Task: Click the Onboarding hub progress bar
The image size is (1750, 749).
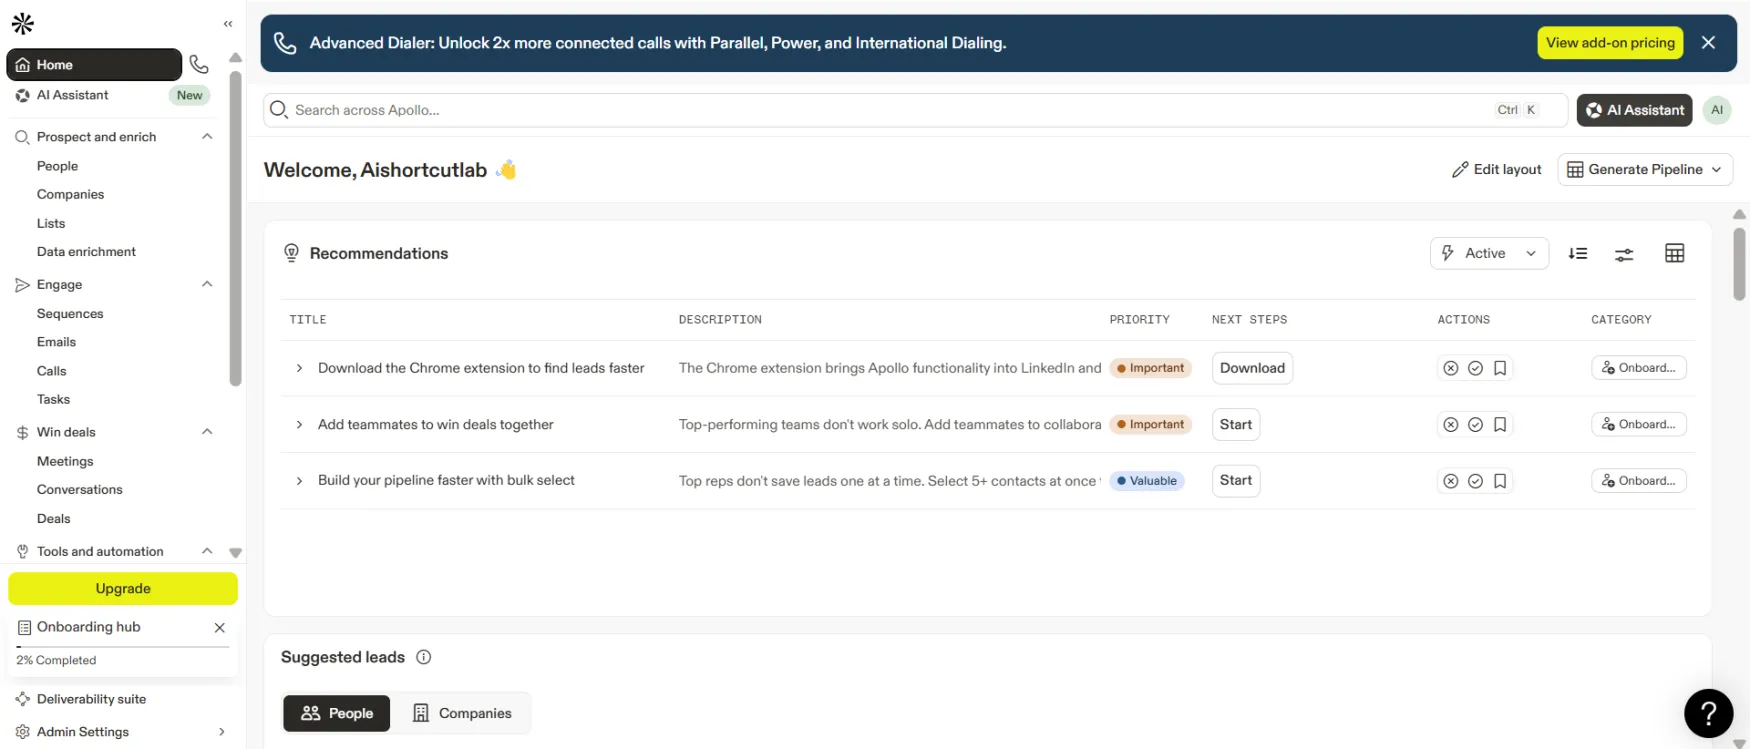Action: tap(122, 647)
